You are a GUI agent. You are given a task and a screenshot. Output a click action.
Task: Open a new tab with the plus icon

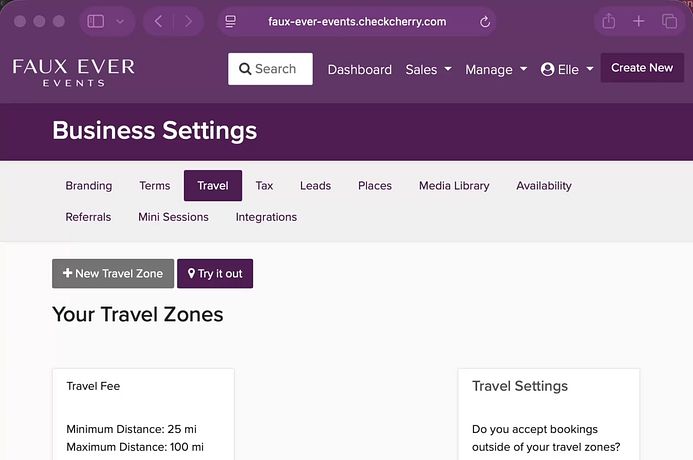pyautogui.click(x=639, y=21)
